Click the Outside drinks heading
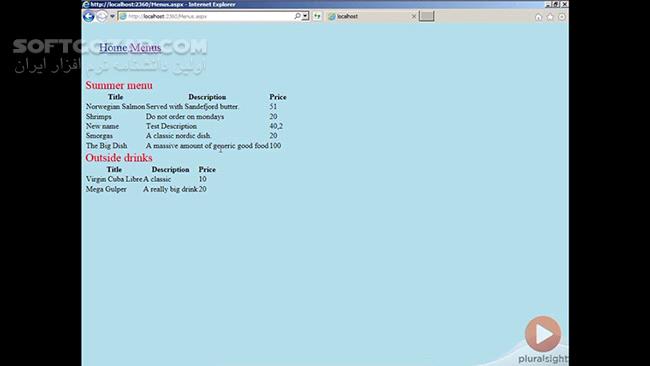The width and height of the screenshot is (650, 366). [119, 158]
